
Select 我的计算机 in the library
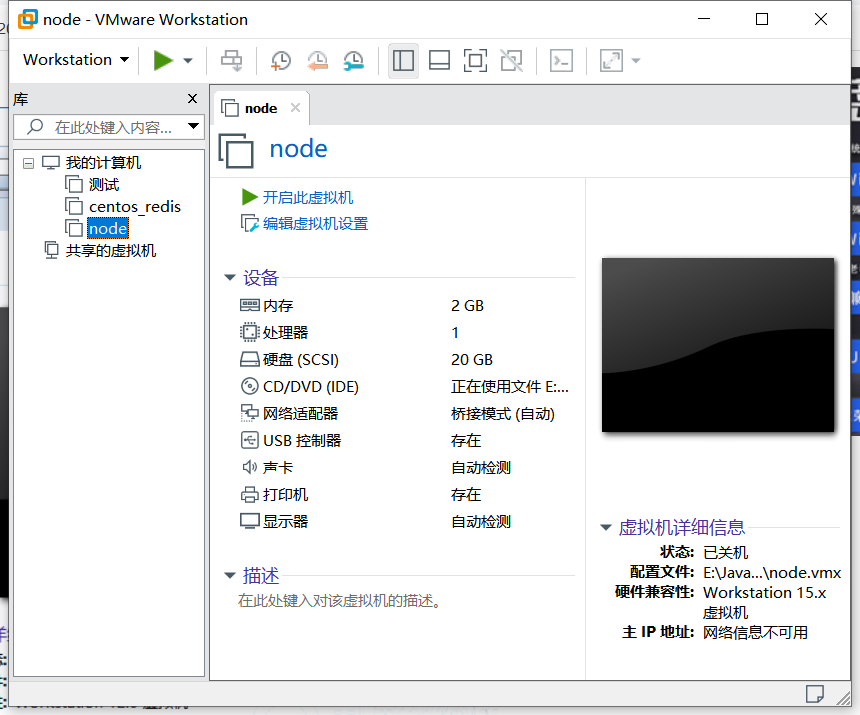(x=103, y=163)
